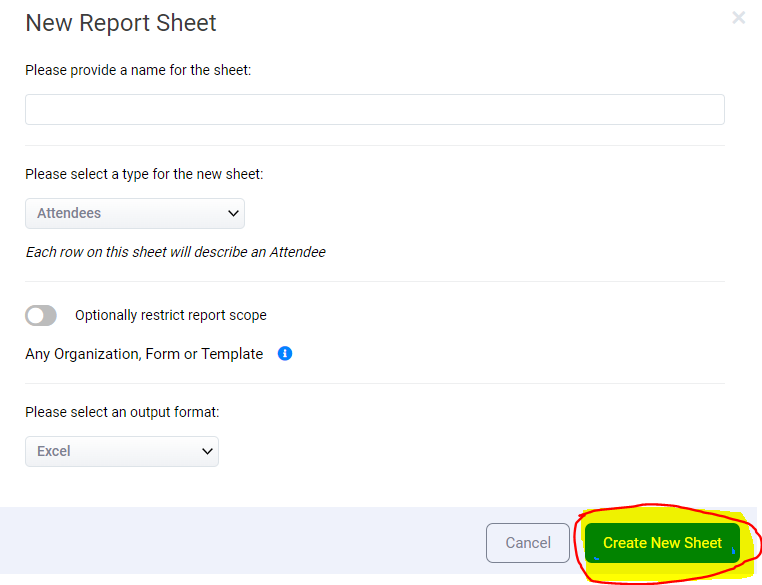Click the italic 'Each row on this sheet' description

pos(175,252)
